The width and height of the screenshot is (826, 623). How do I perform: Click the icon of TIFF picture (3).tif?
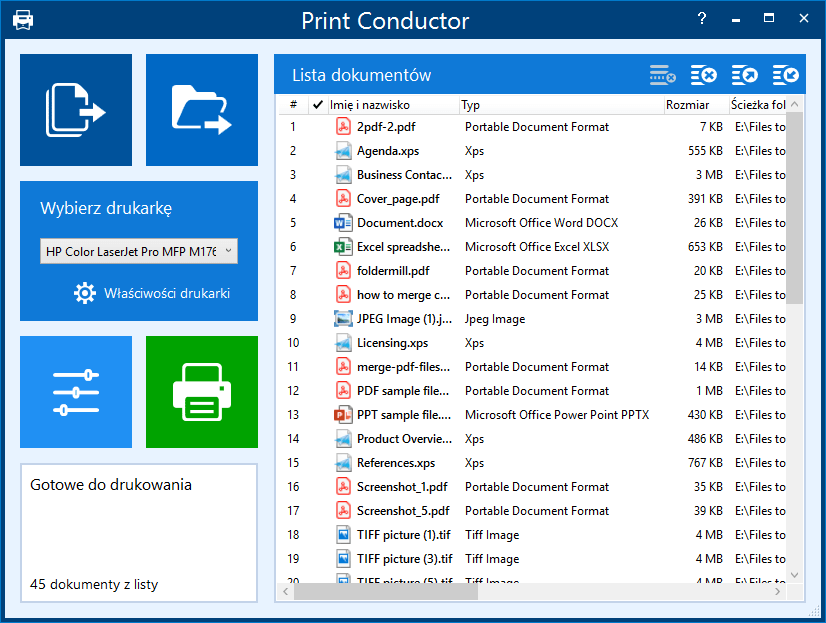point(343,559)
